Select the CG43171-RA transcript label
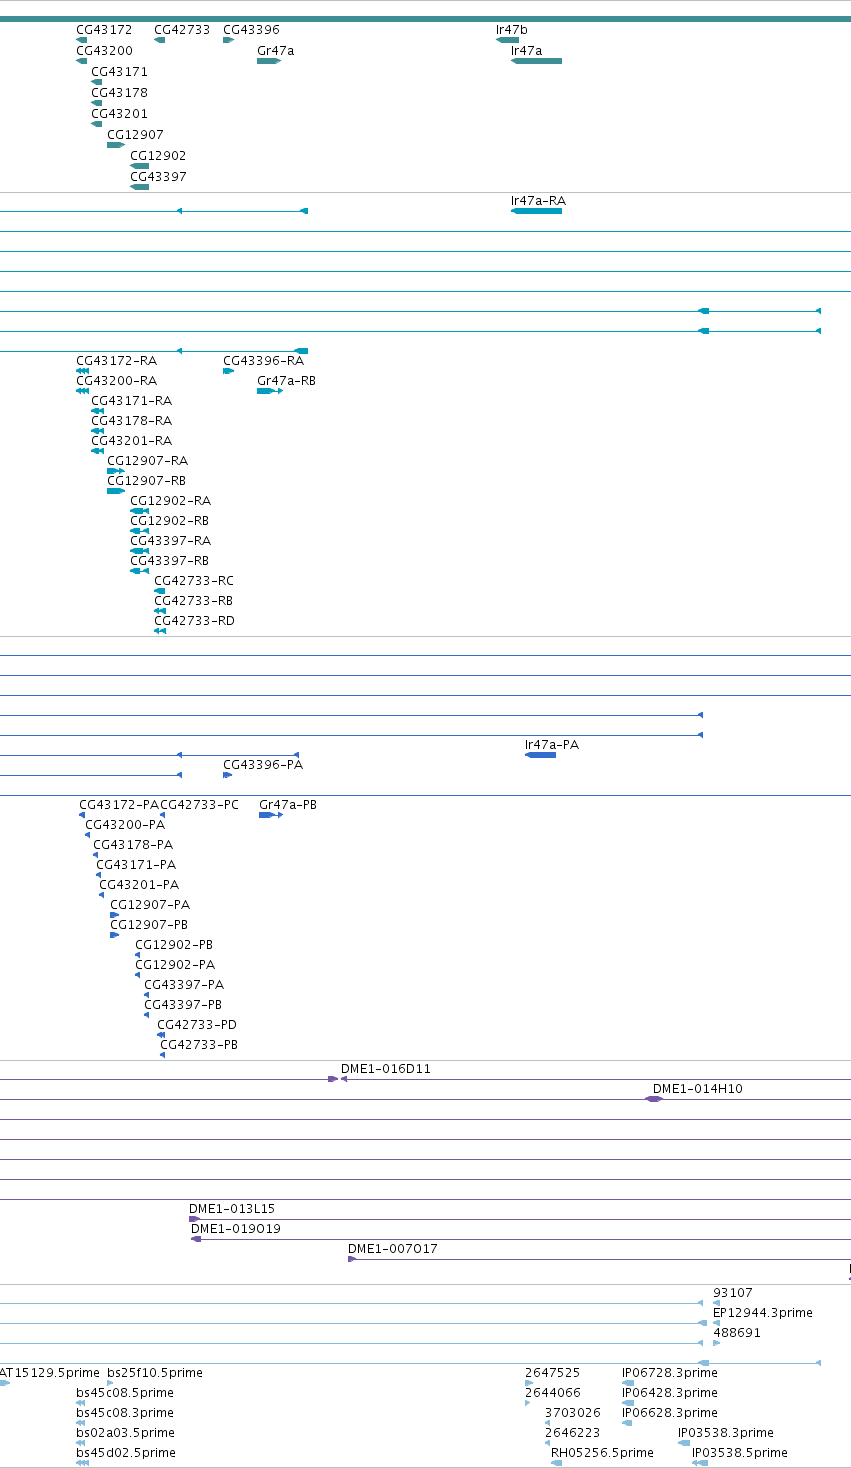The height and width of the screenshot is (1468, 851). pyautogui.click(x=131, y=401)
